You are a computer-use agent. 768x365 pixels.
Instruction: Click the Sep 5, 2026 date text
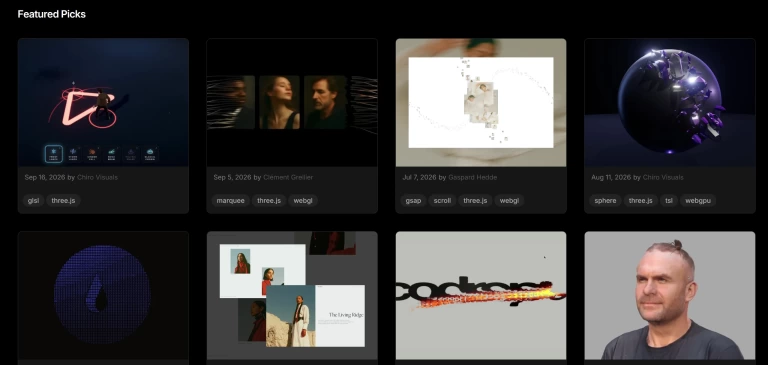click(232, 177)
